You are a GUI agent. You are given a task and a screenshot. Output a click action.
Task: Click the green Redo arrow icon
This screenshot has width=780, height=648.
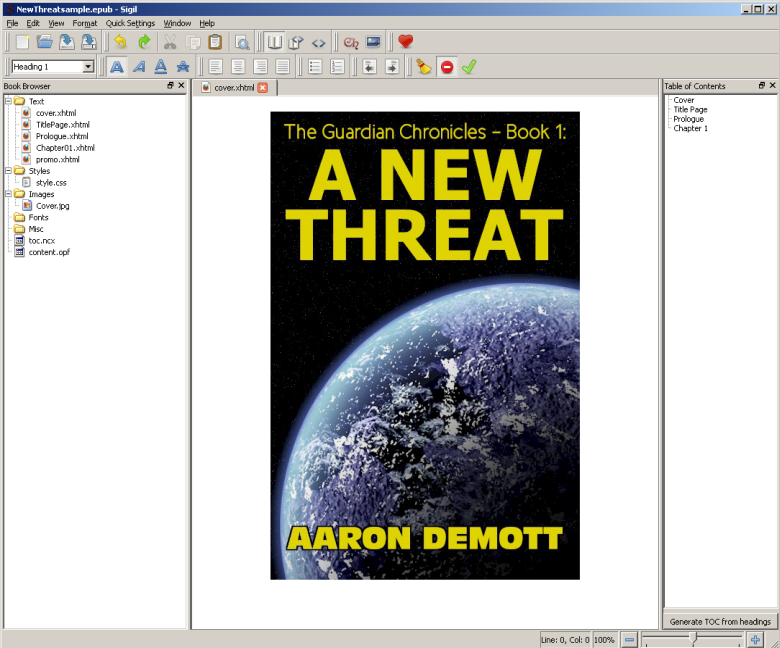[144, 42]
